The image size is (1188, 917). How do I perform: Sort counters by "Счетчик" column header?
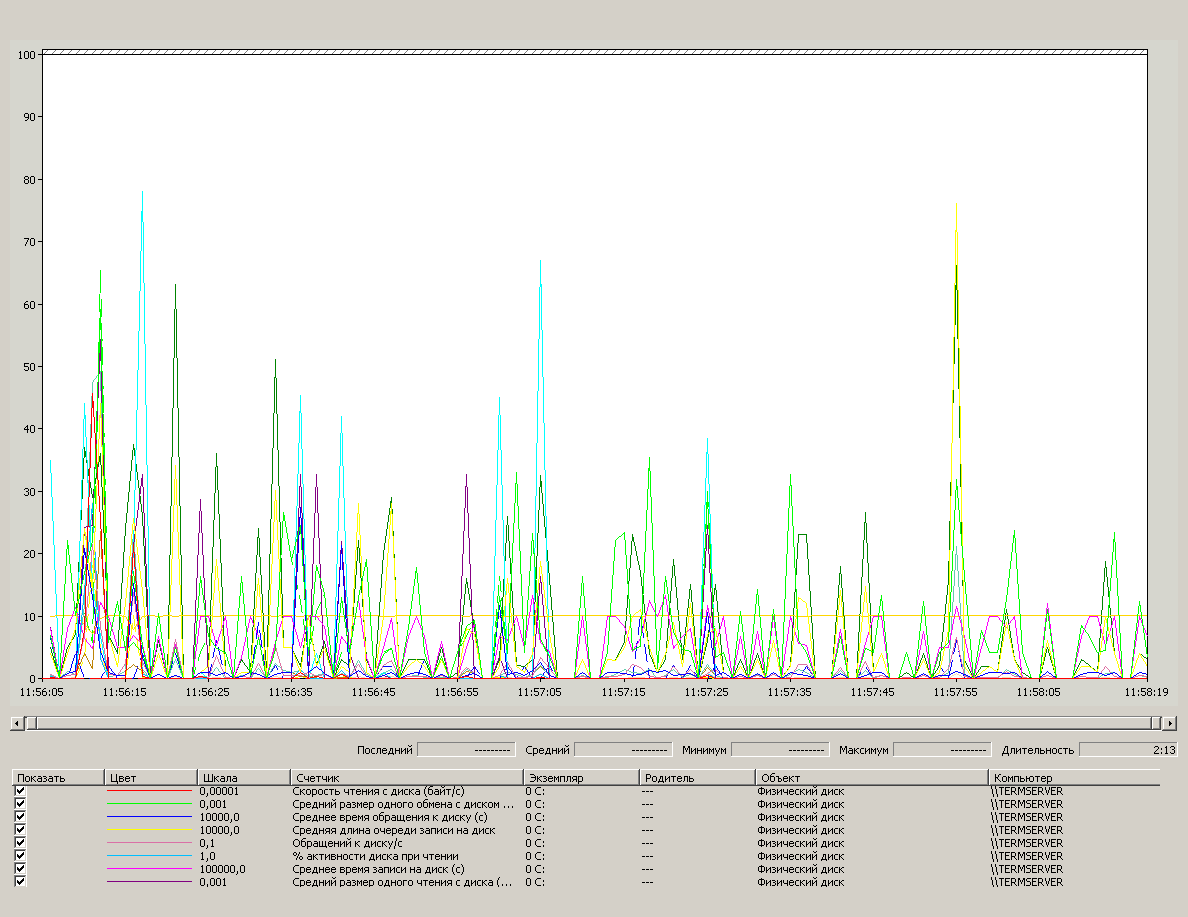[407, 778]
